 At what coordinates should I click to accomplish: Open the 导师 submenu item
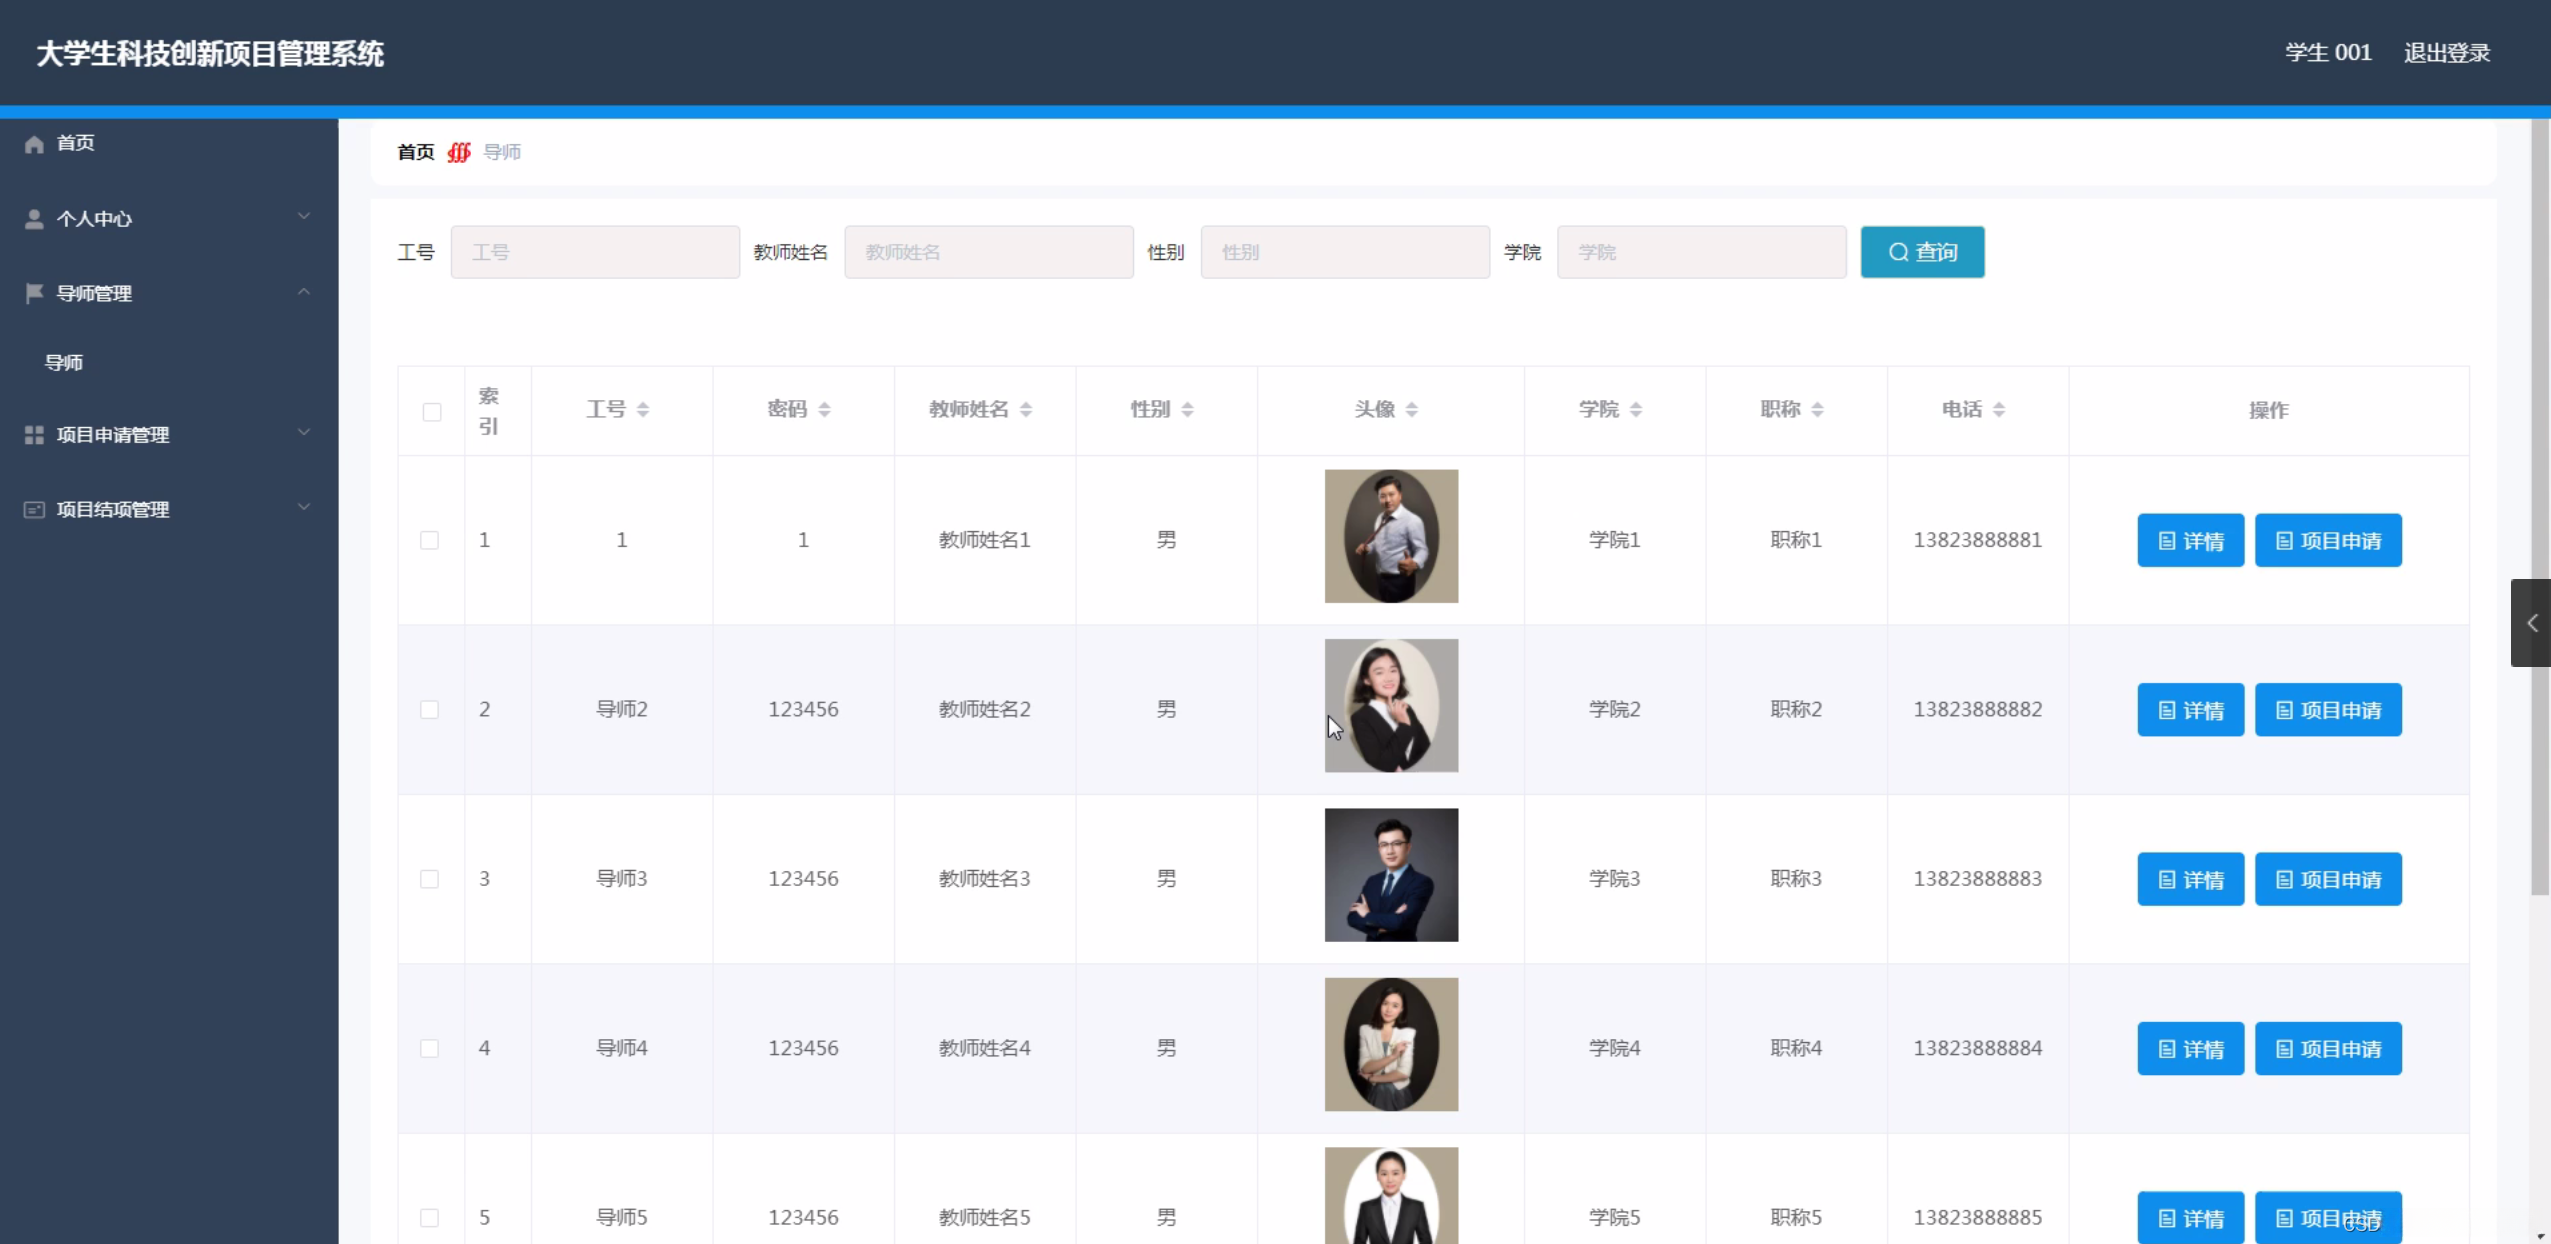[64, 363]
